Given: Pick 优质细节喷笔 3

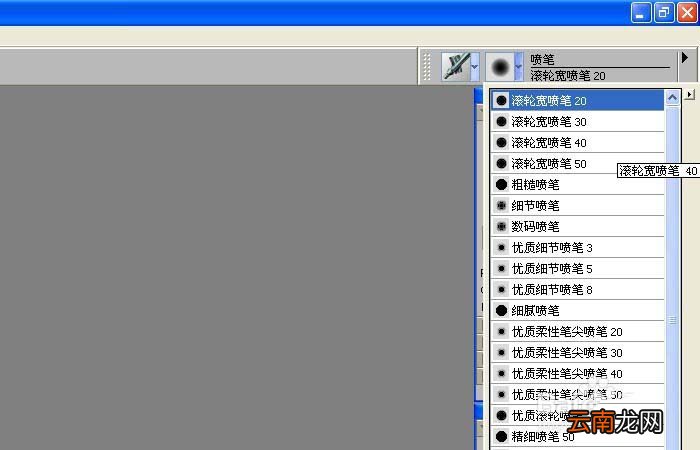Looking at the screenshot, I should pyautogui.click(x=577, y=247).
